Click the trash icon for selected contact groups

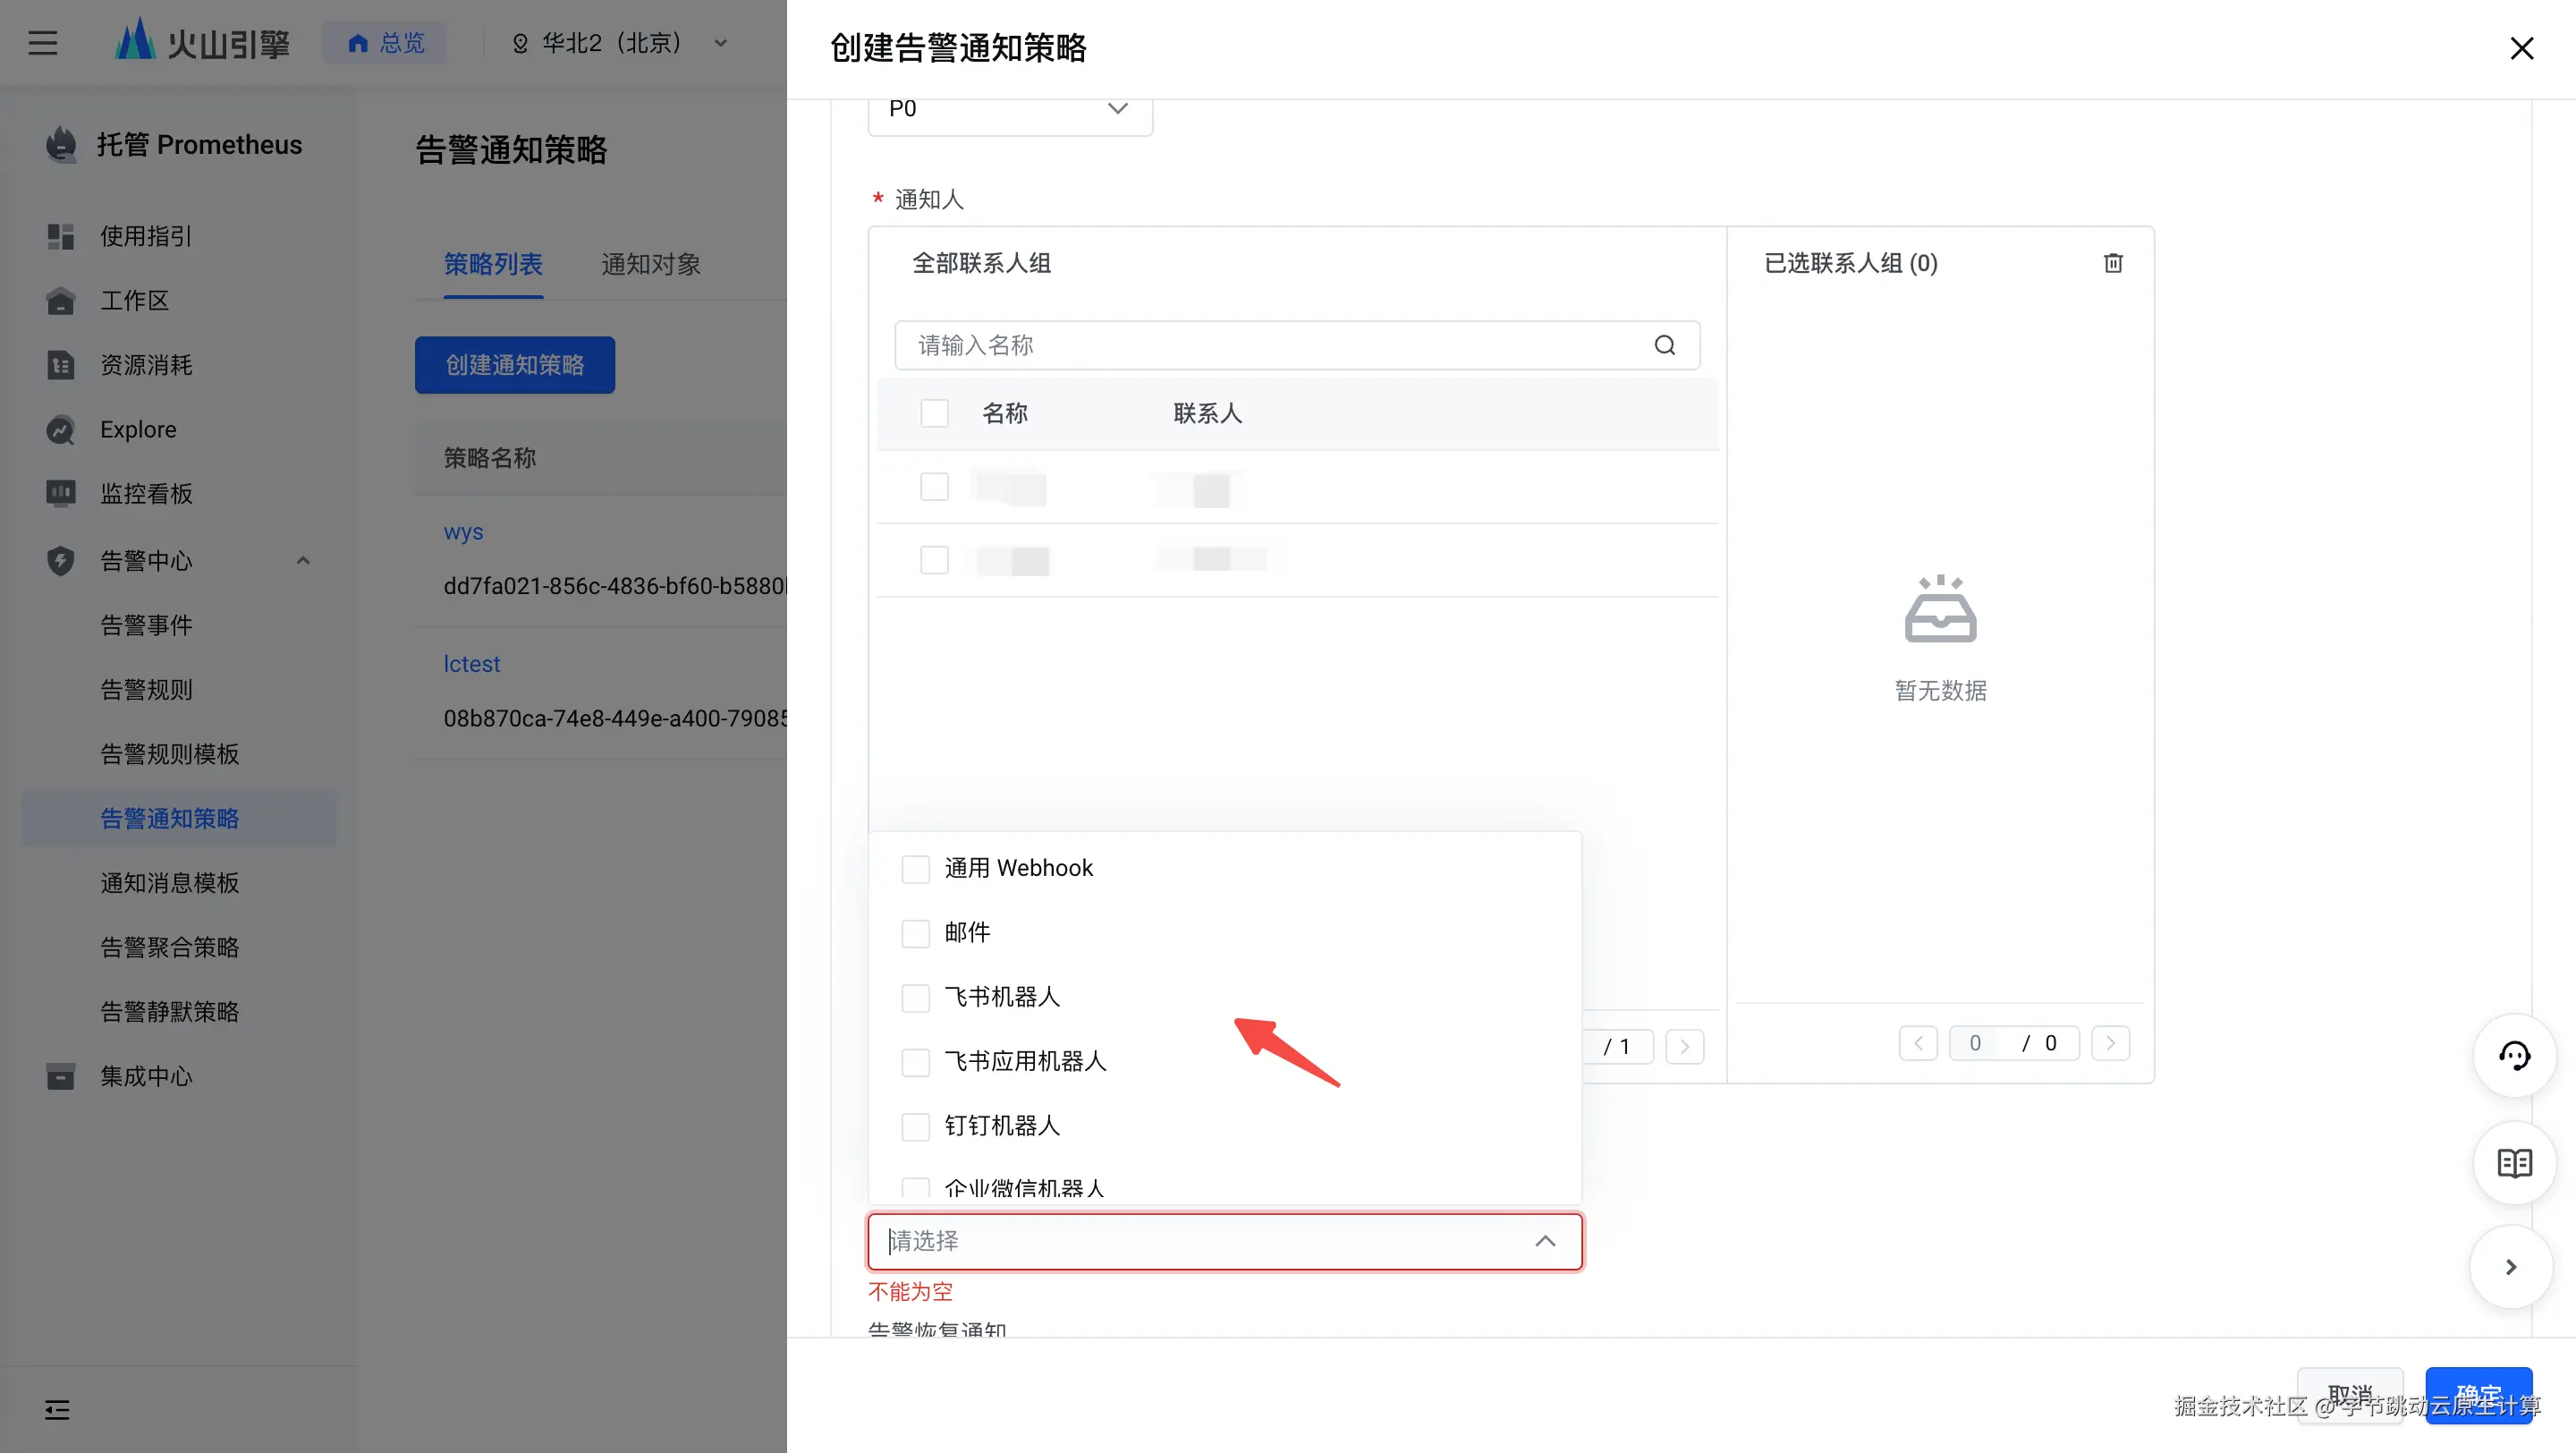2112,263
